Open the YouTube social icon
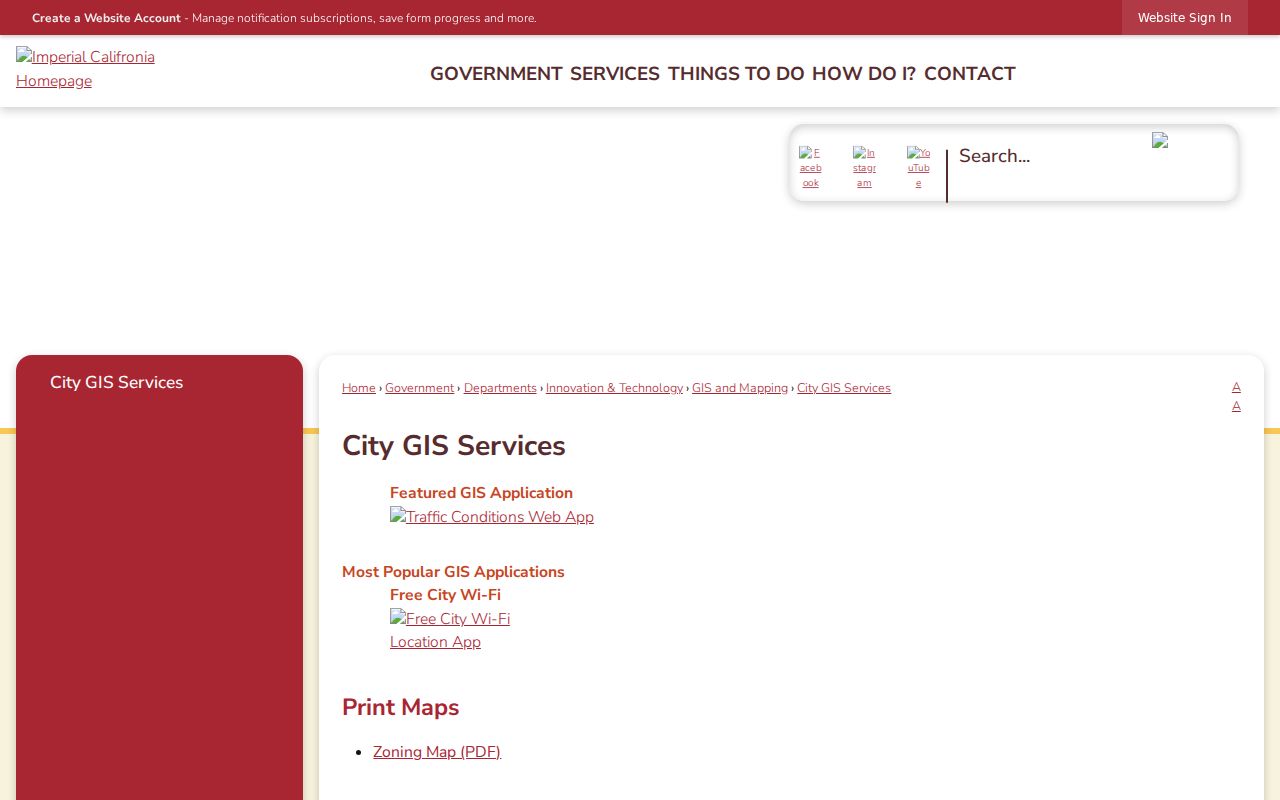The width and height of the screenshot is (1280, 800). pyautogui.click(x=918, y=168)
